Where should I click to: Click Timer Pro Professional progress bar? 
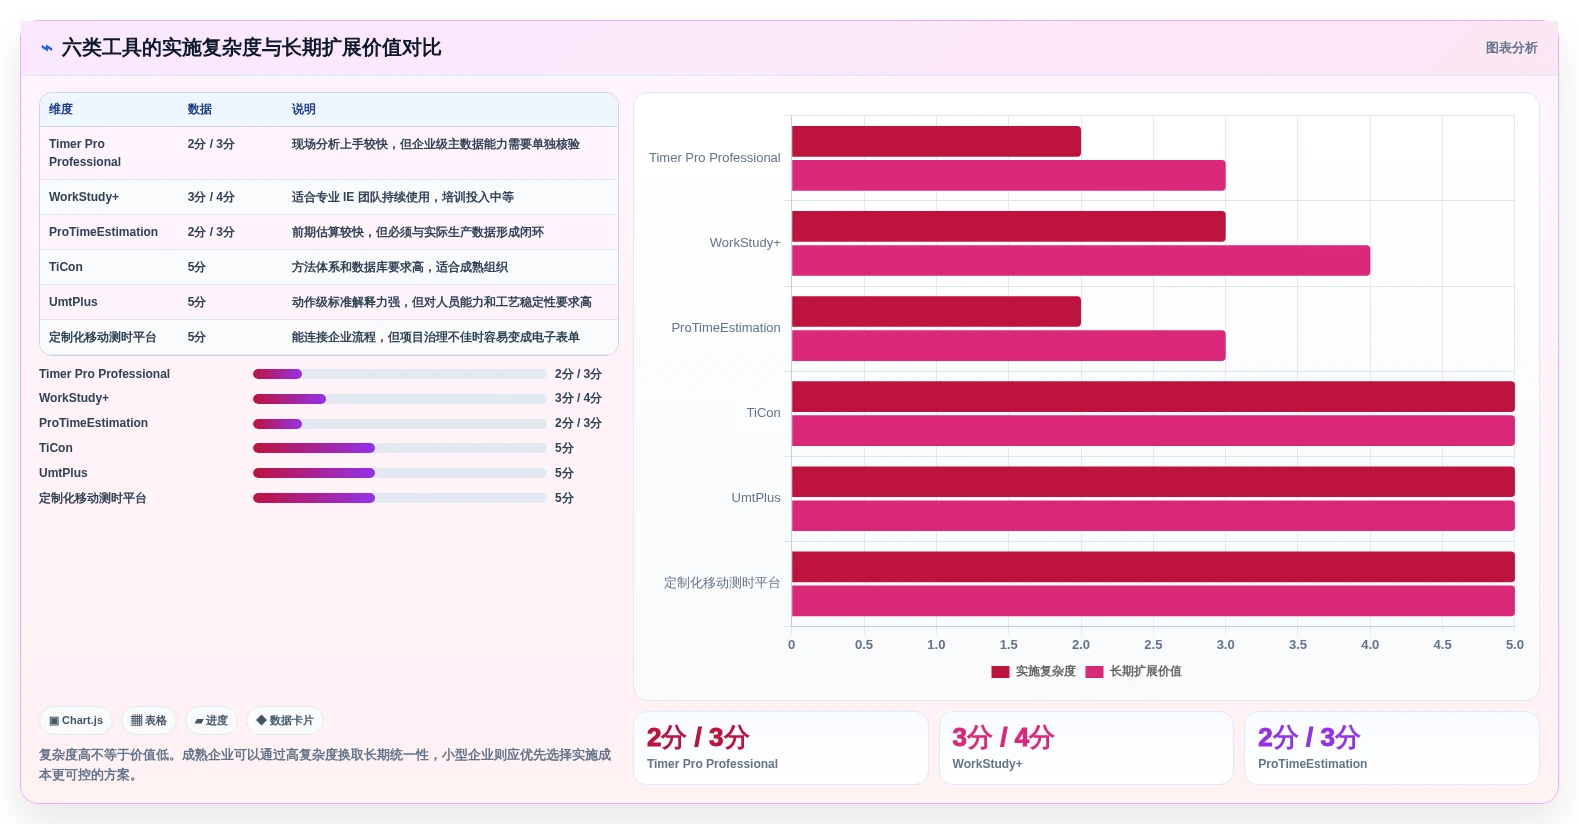[x=400, y=374]
